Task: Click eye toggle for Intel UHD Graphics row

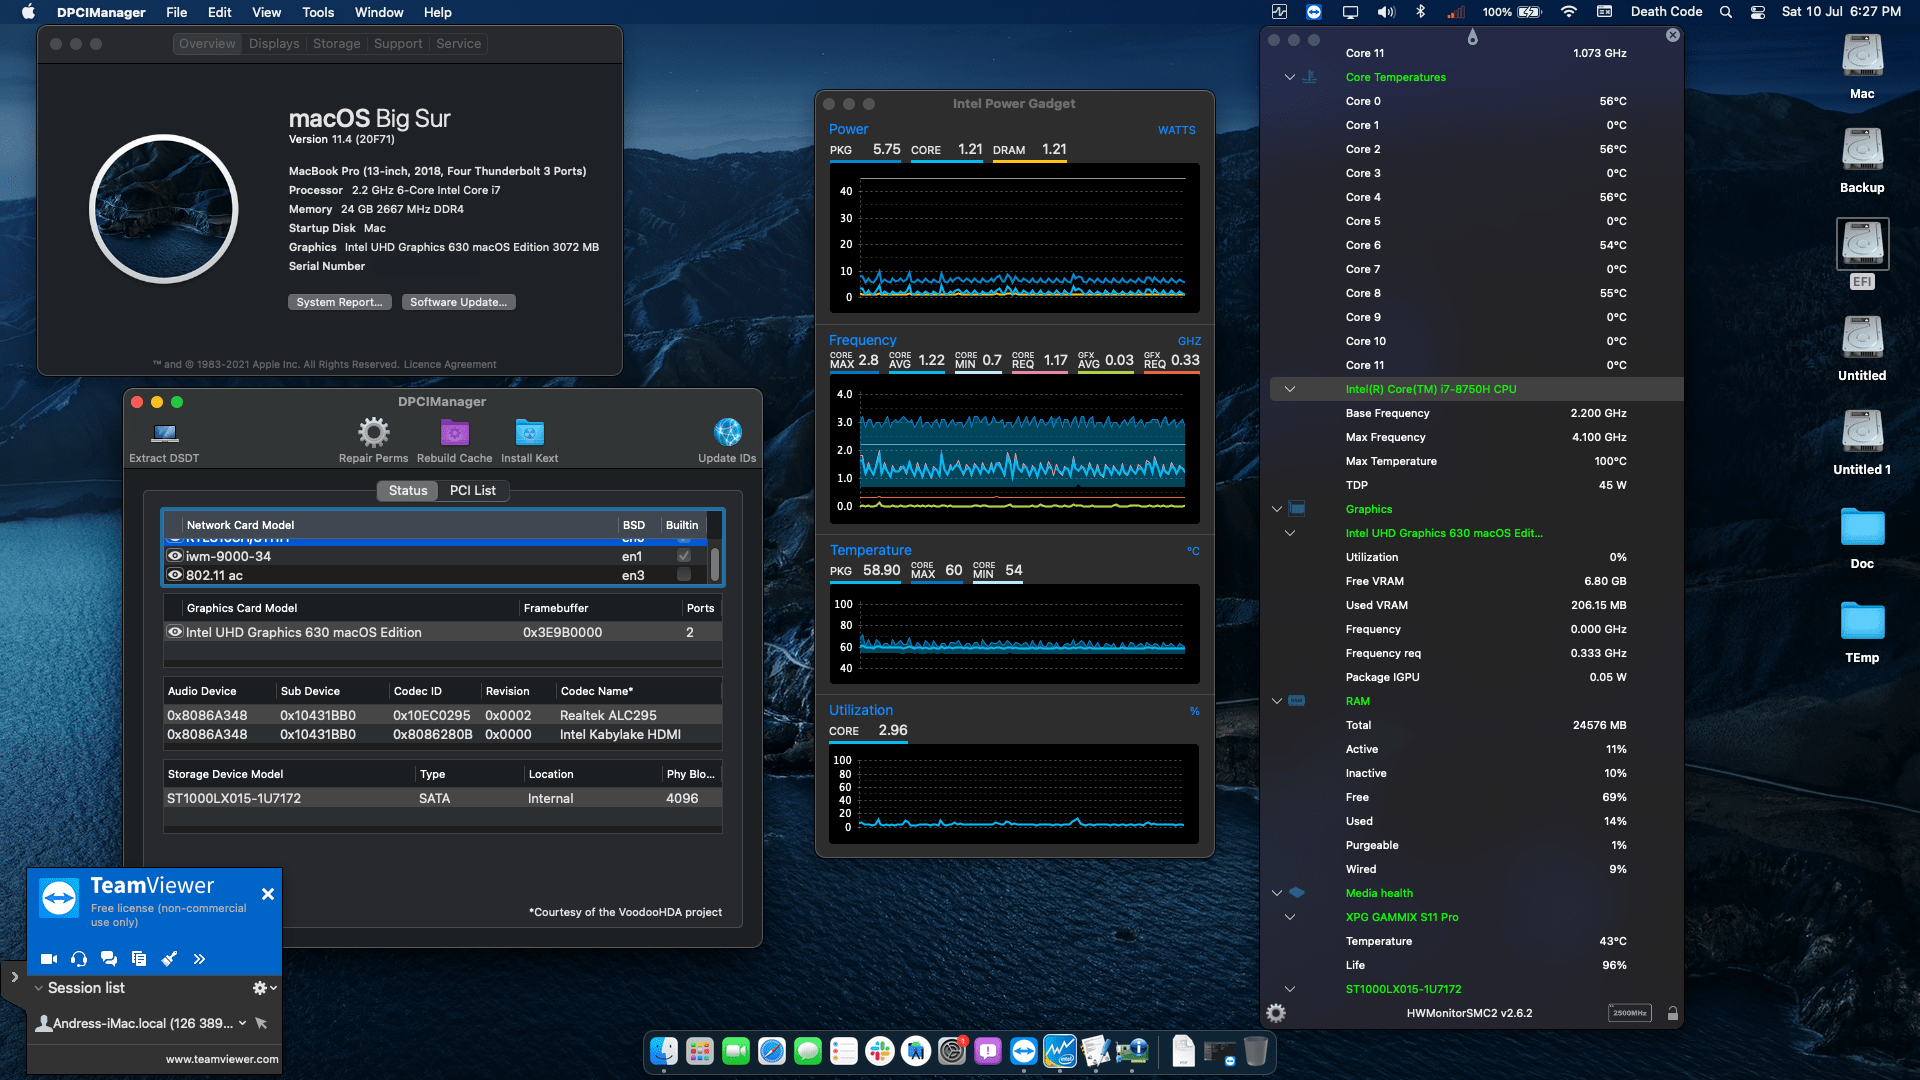Action: click(x=175, y=632)
